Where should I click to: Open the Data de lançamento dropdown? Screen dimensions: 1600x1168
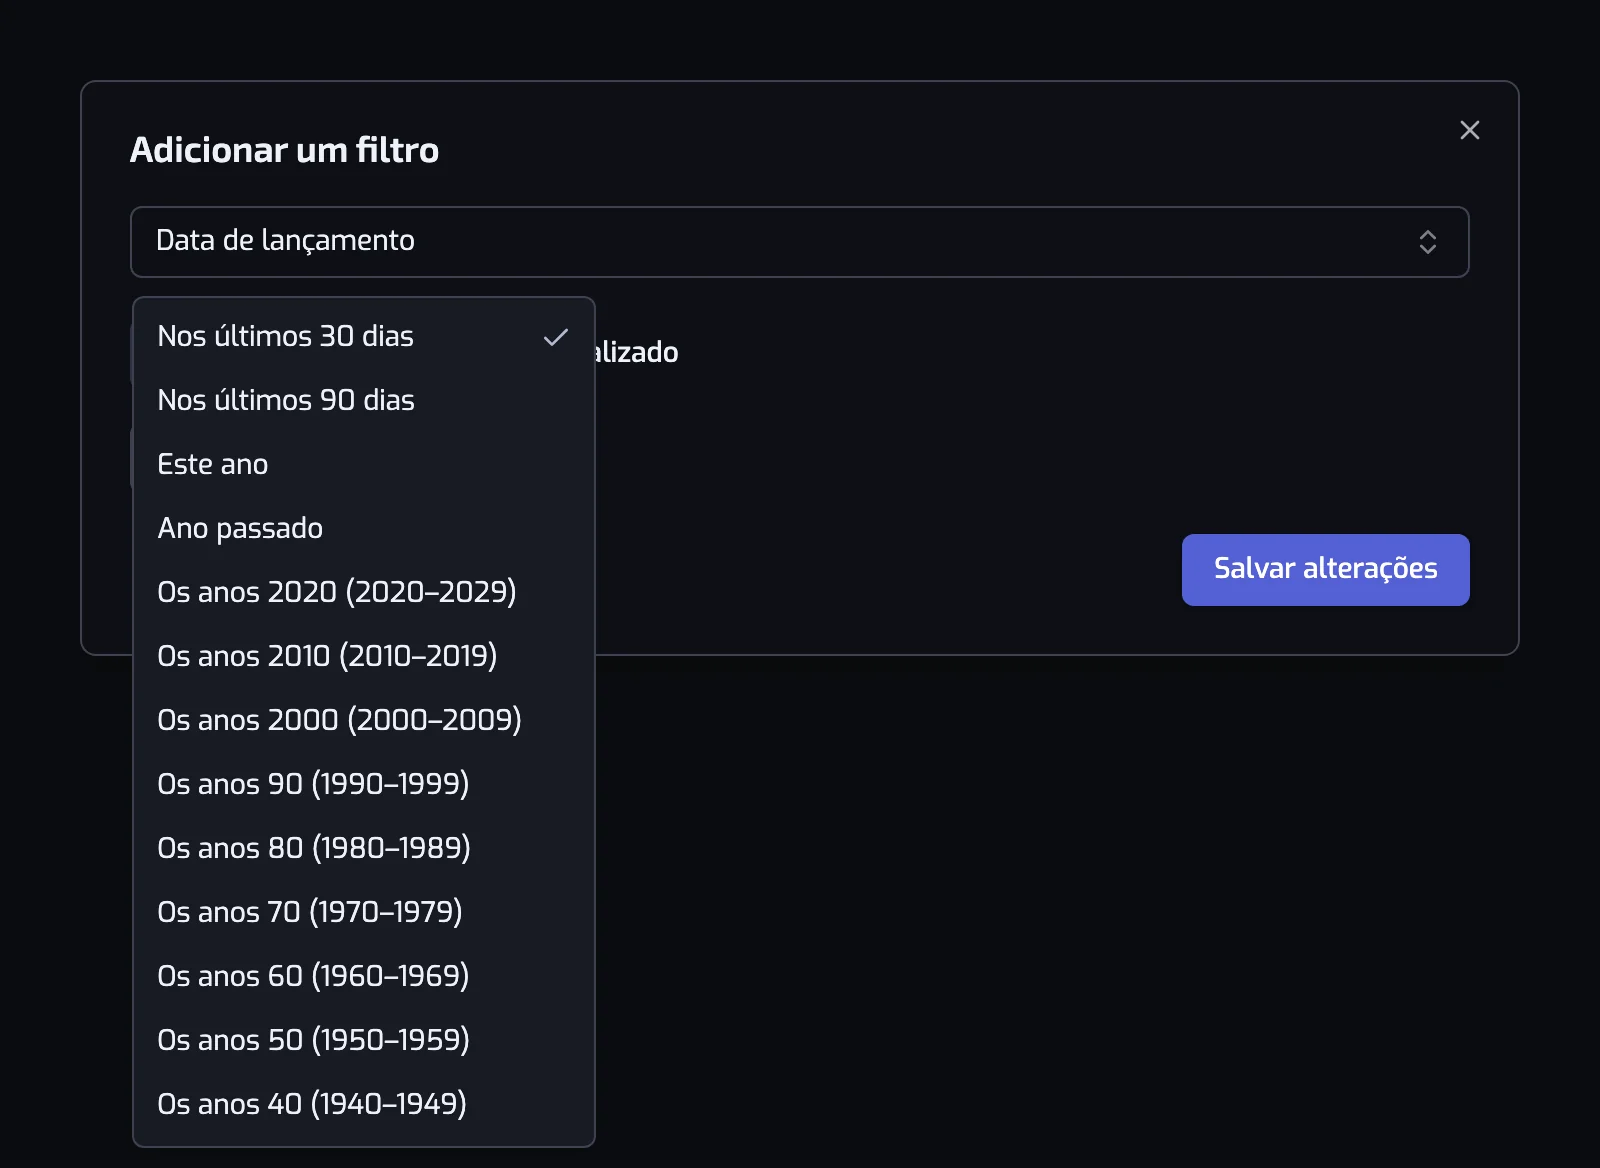click(x=799, y=242)
